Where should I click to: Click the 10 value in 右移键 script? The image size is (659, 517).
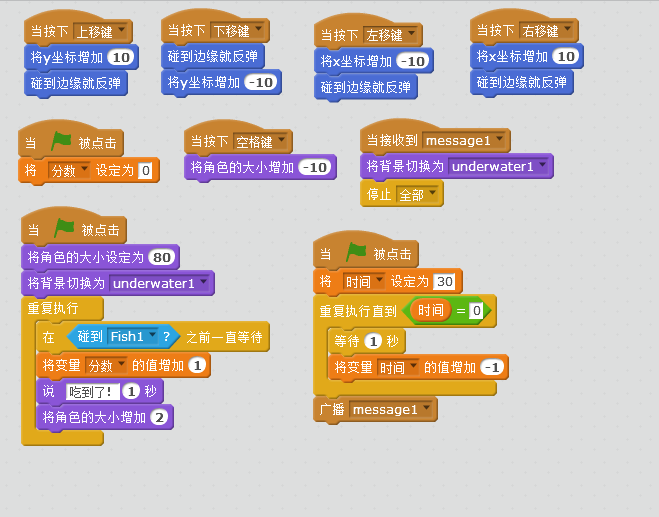click(566, 56)
